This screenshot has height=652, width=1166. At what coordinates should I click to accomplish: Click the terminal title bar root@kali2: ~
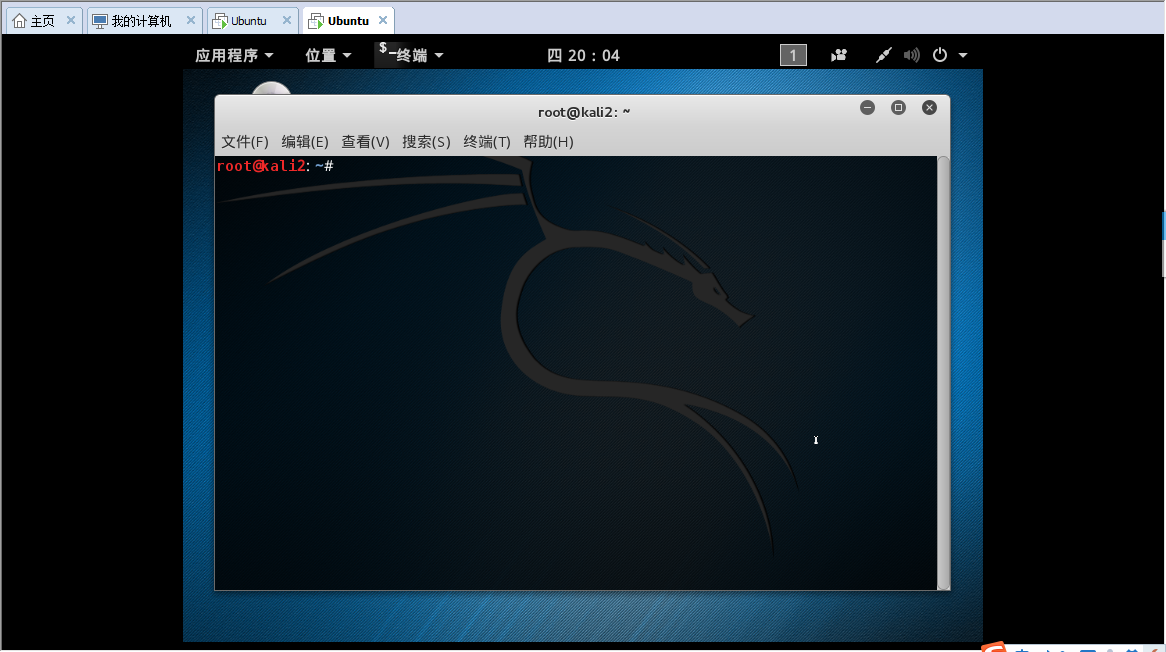[x=584, y=112]
